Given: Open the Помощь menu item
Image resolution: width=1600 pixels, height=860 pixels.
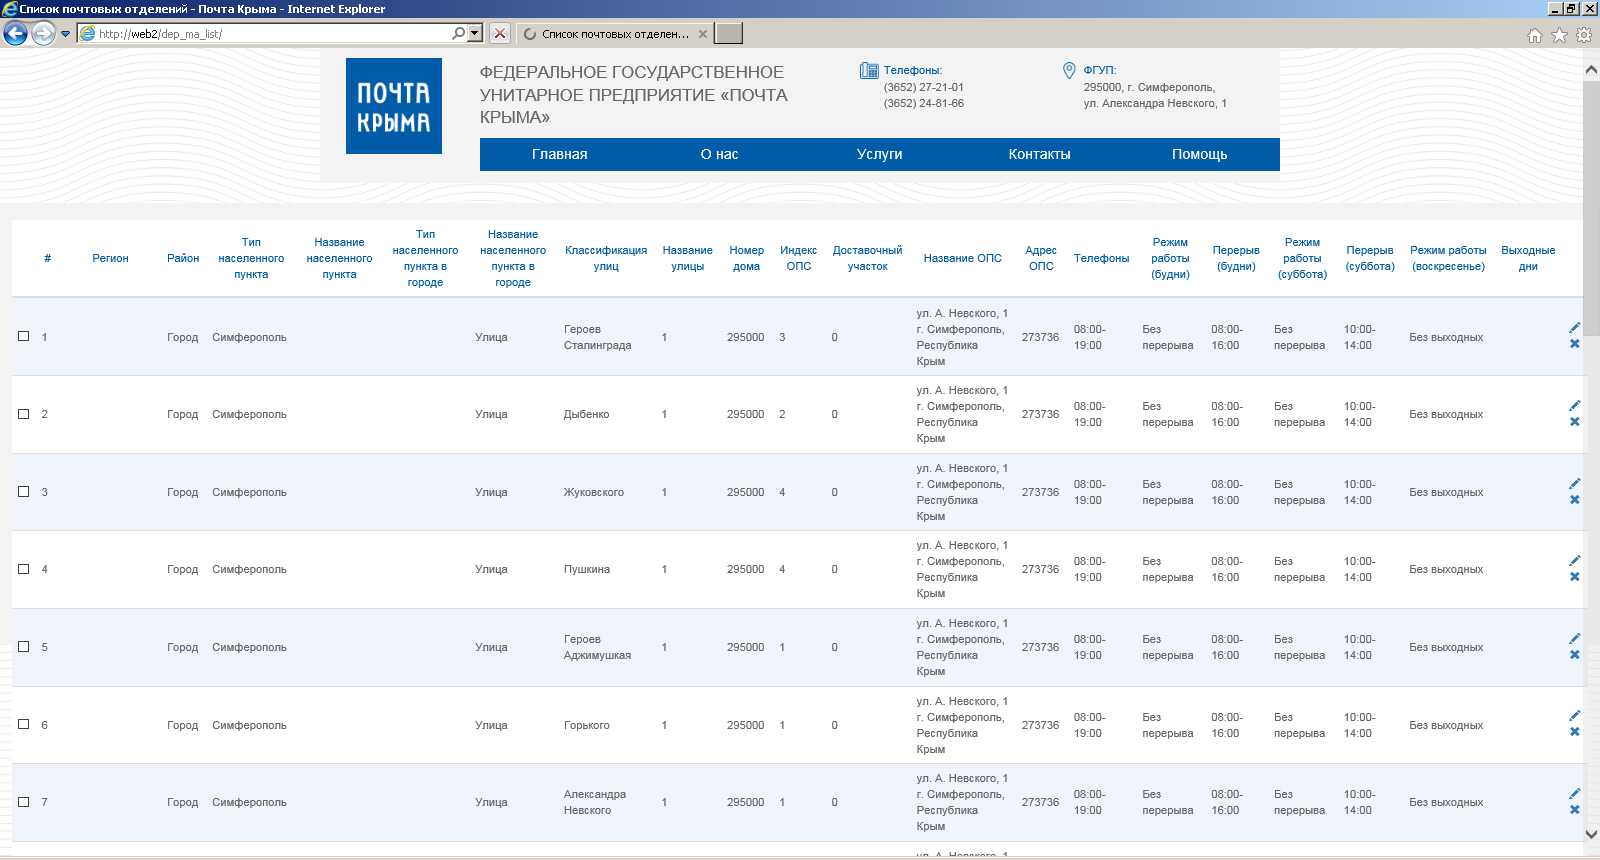Looking at the screenshot, I should point(1200,154).
